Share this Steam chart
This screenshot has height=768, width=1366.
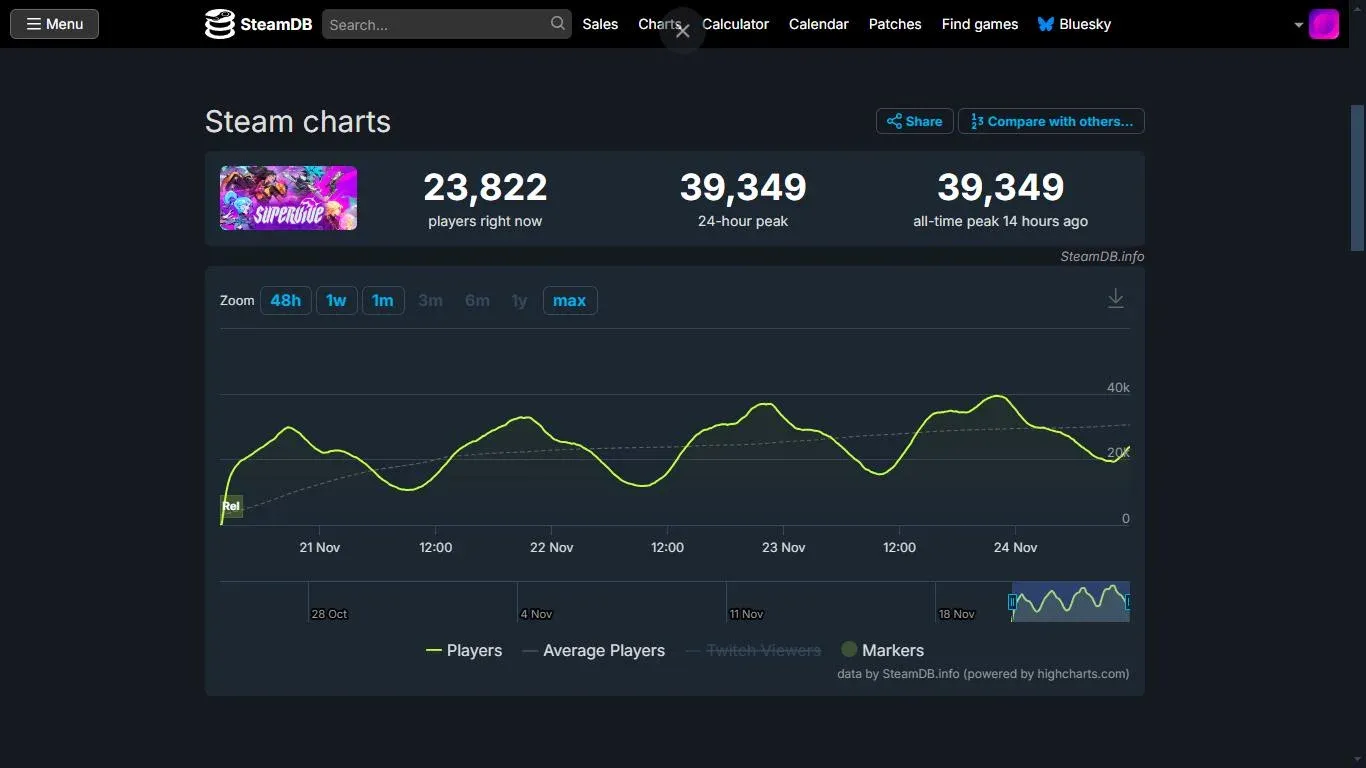pos(914,121)
